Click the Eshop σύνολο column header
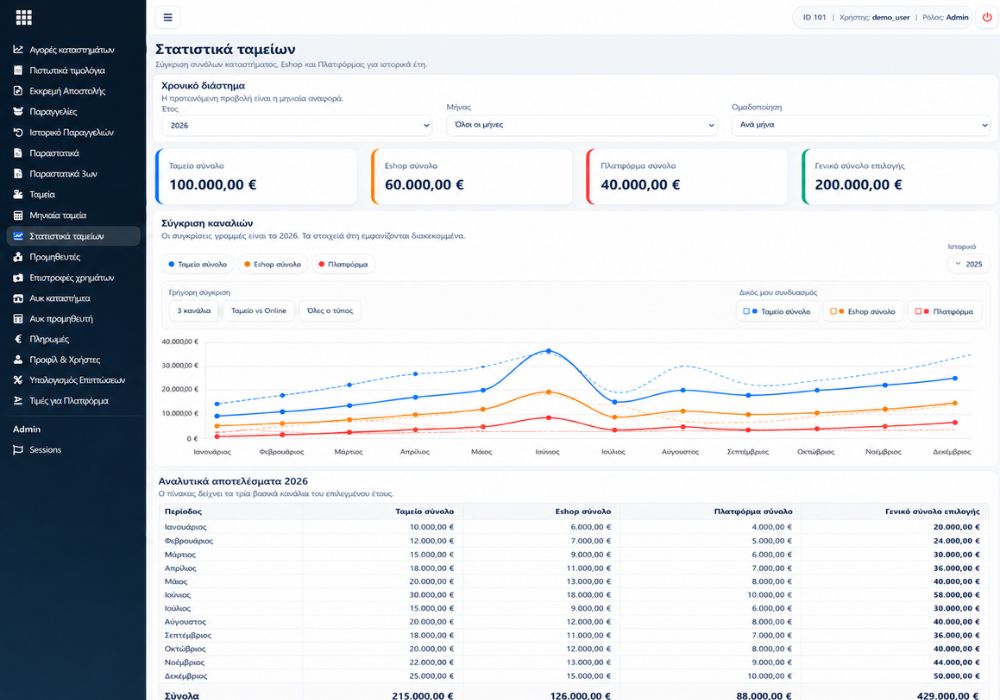Viewport: 1000px width, 700px height. [583, 511]
